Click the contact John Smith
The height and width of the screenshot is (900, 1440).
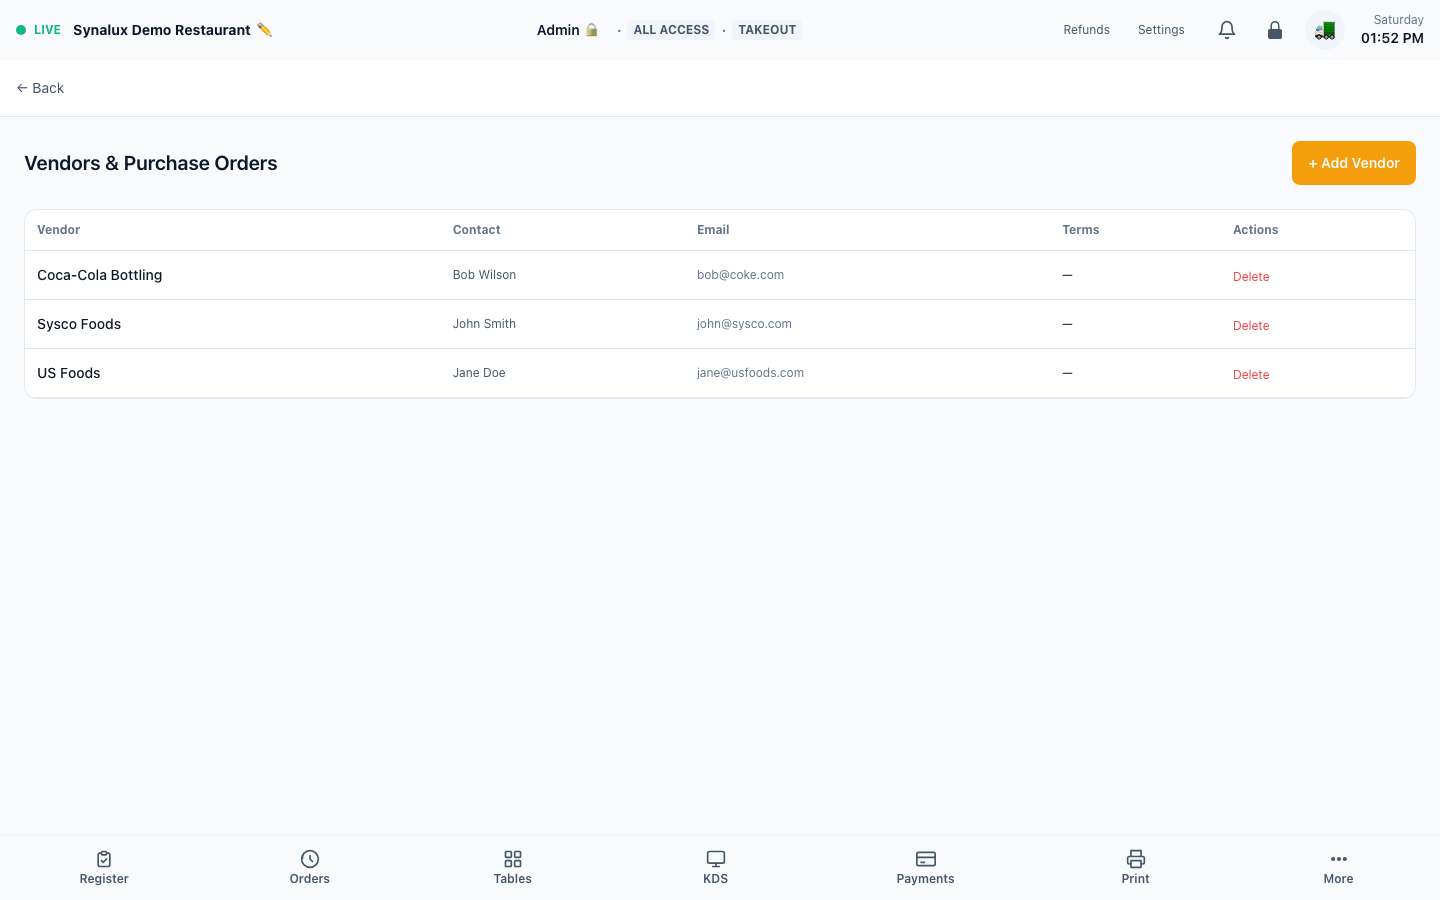click(x=485, y=324)
